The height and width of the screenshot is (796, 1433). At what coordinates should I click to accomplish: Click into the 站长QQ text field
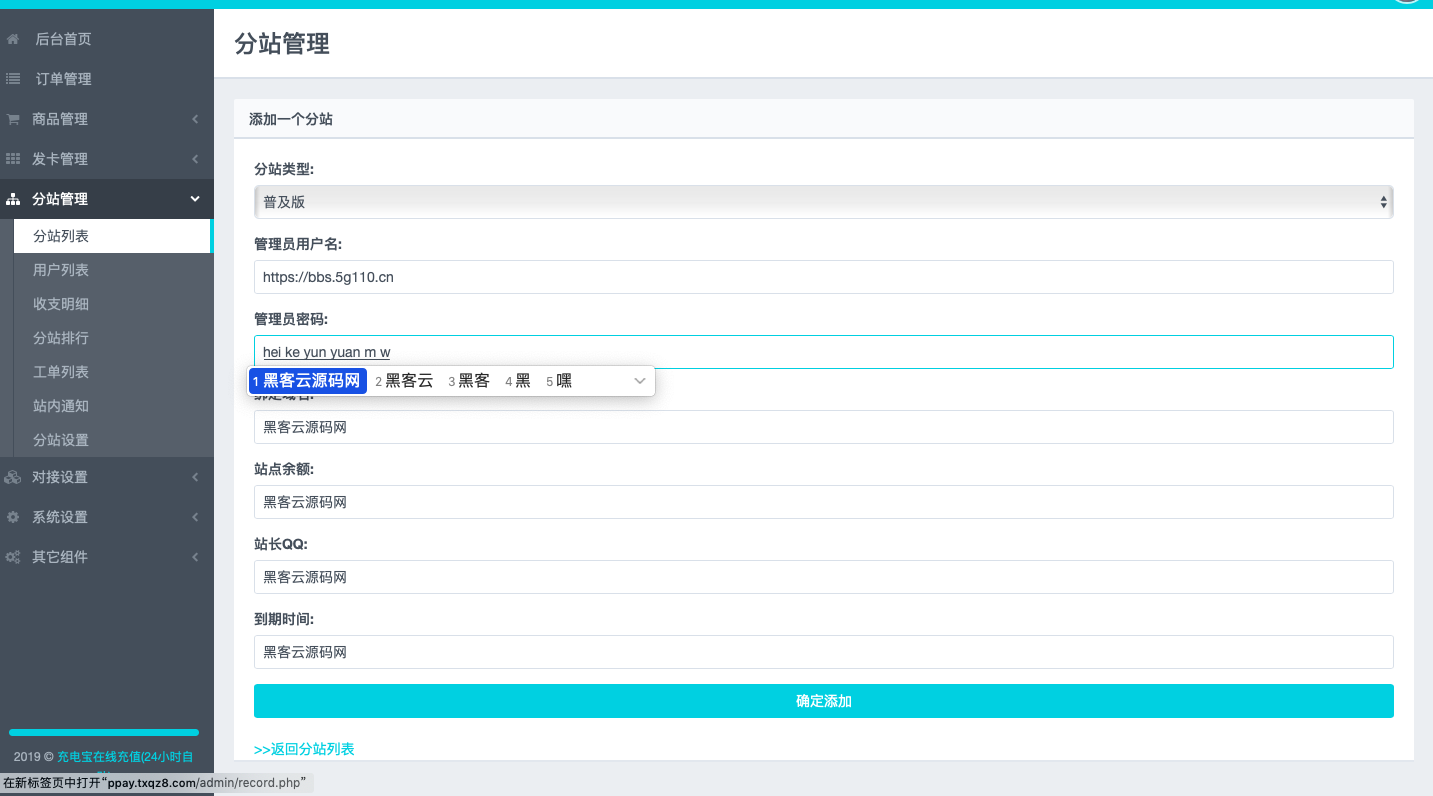click(x=823, y=577)
